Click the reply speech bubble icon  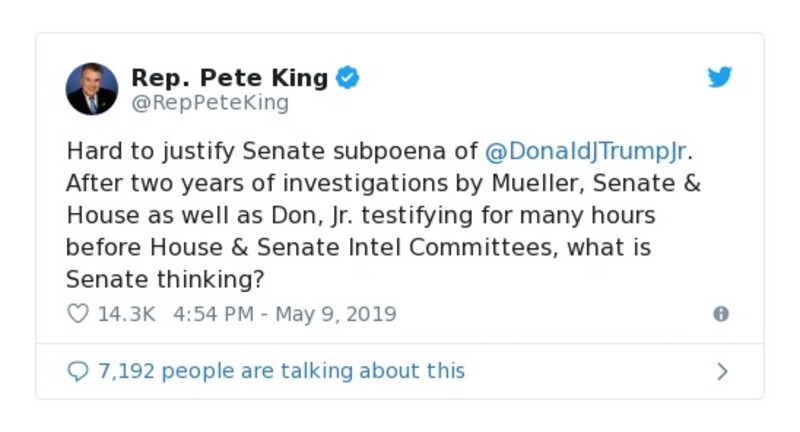[x=78, y=371]
